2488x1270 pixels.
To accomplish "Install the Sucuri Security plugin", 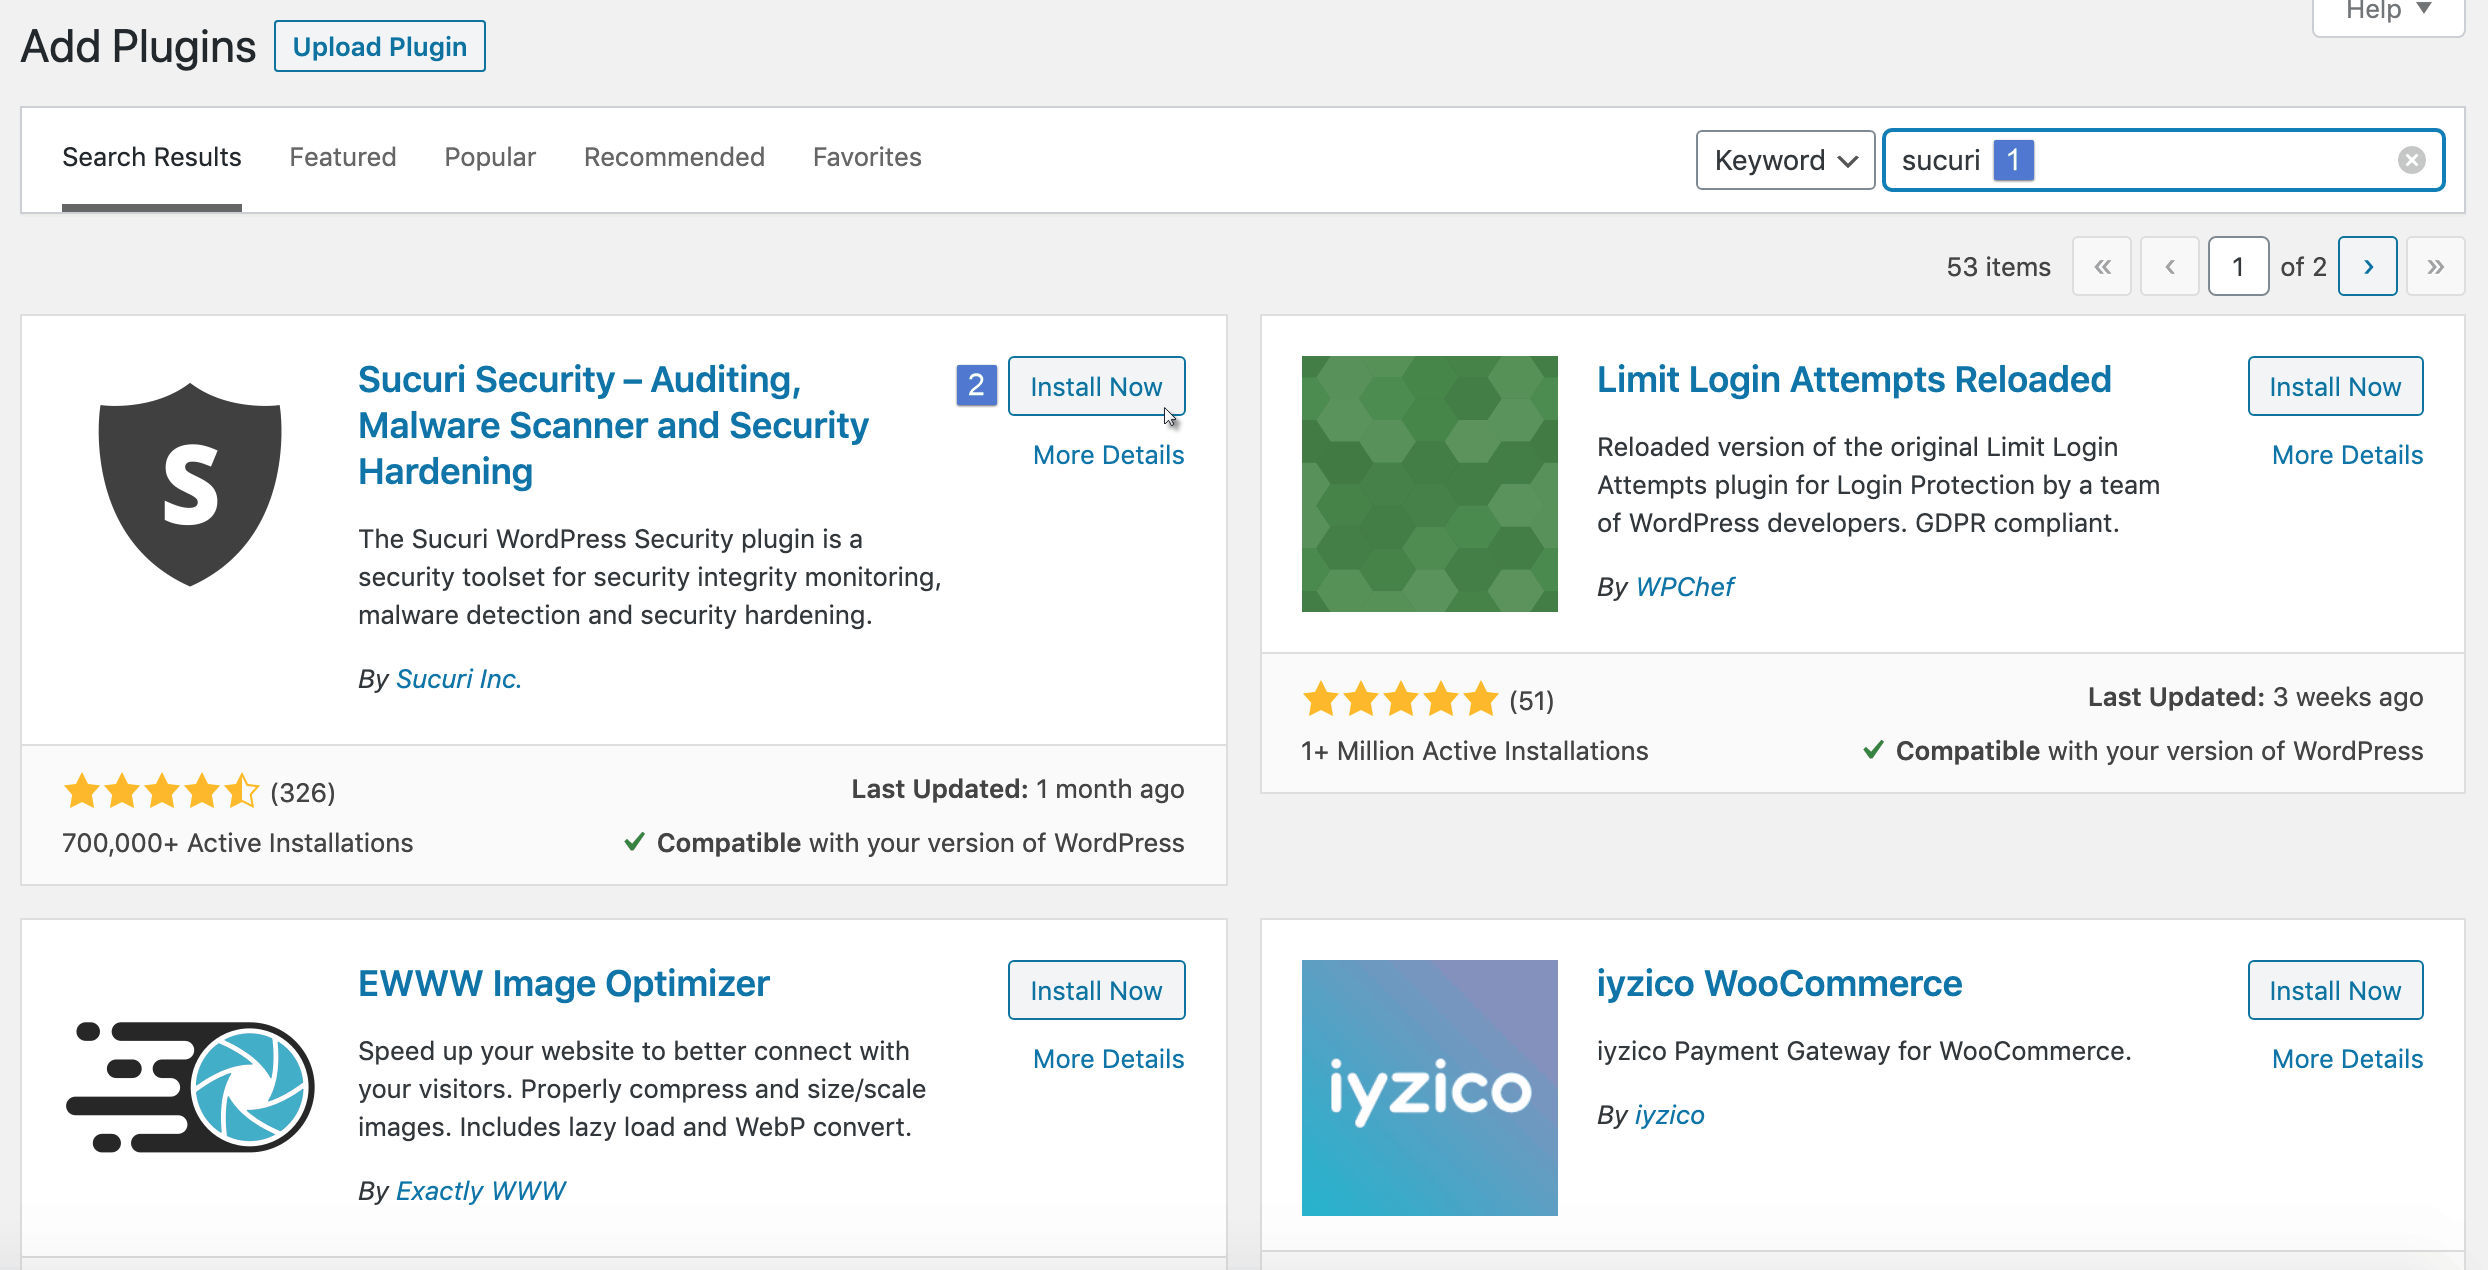I will tap(1096, 386).
